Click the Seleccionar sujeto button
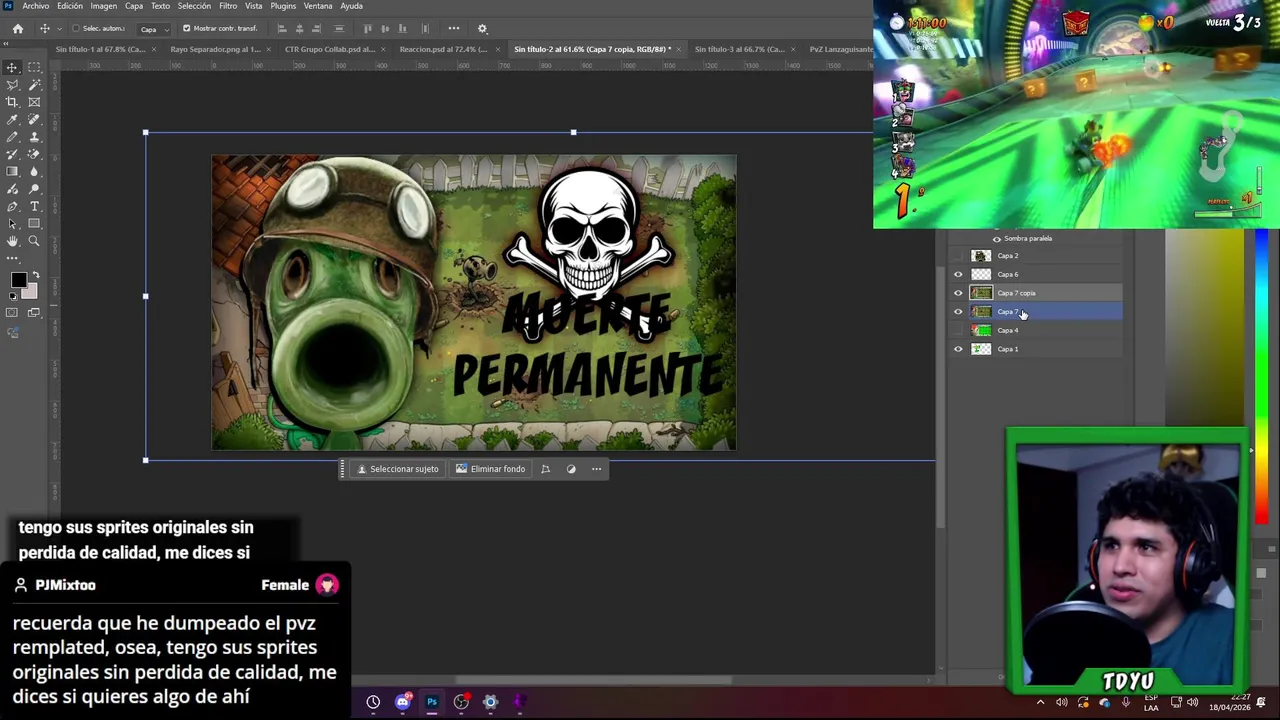1280x720 pixels. 398,469
